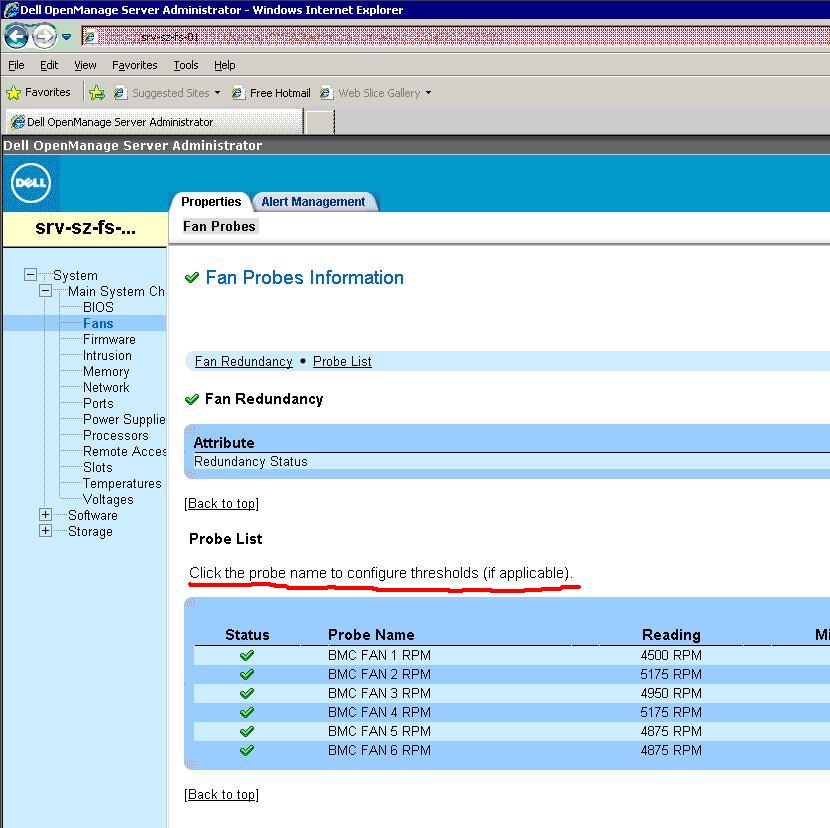The image size is (830, 828).
Task: Select Software in the tree
Action: (x=93, y=515)
